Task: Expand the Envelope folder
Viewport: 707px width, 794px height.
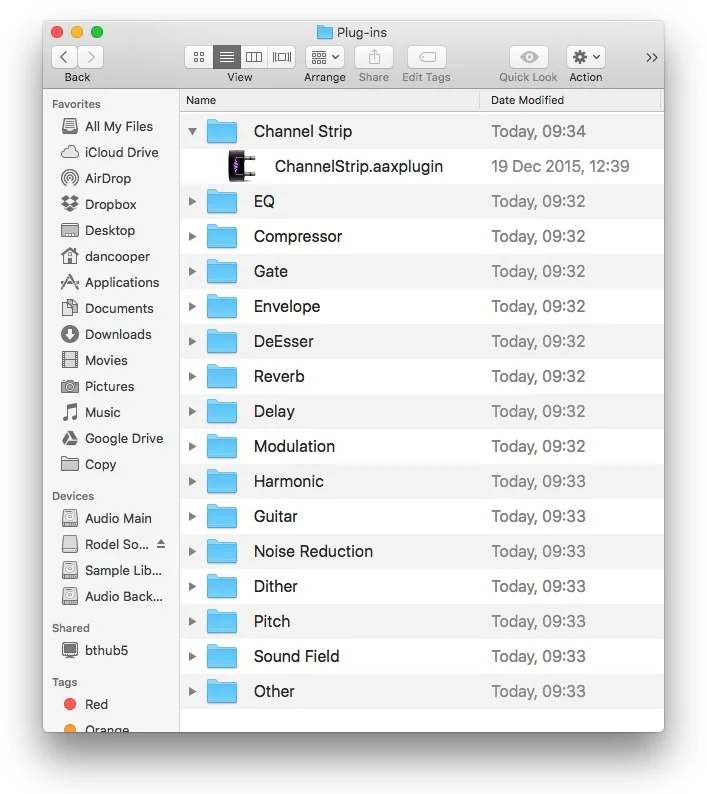Action: coord(192,306)
